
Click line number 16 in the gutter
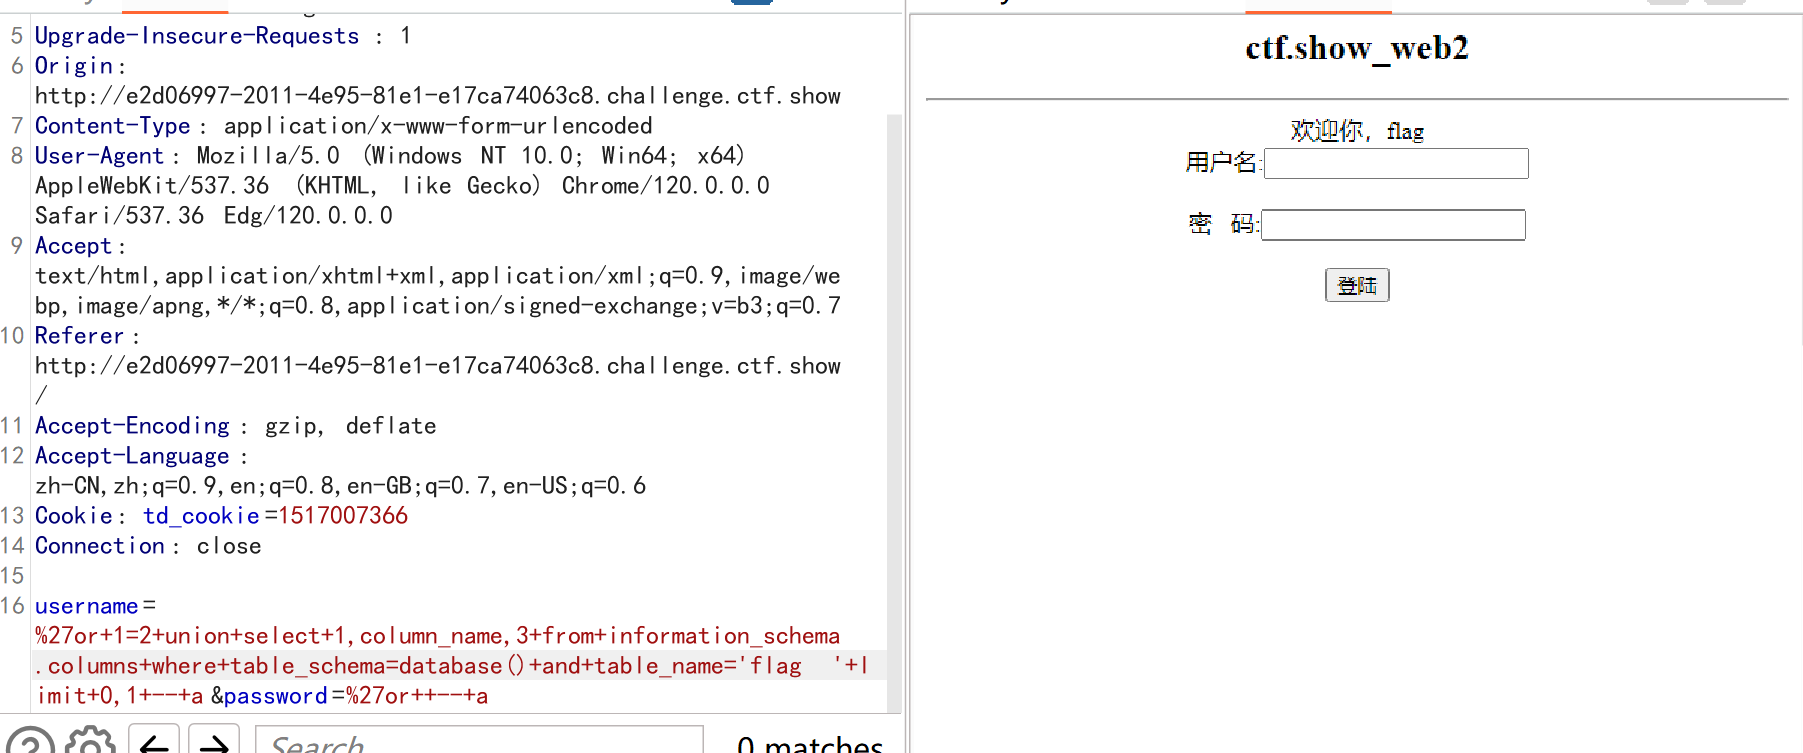tap(13, 606)
